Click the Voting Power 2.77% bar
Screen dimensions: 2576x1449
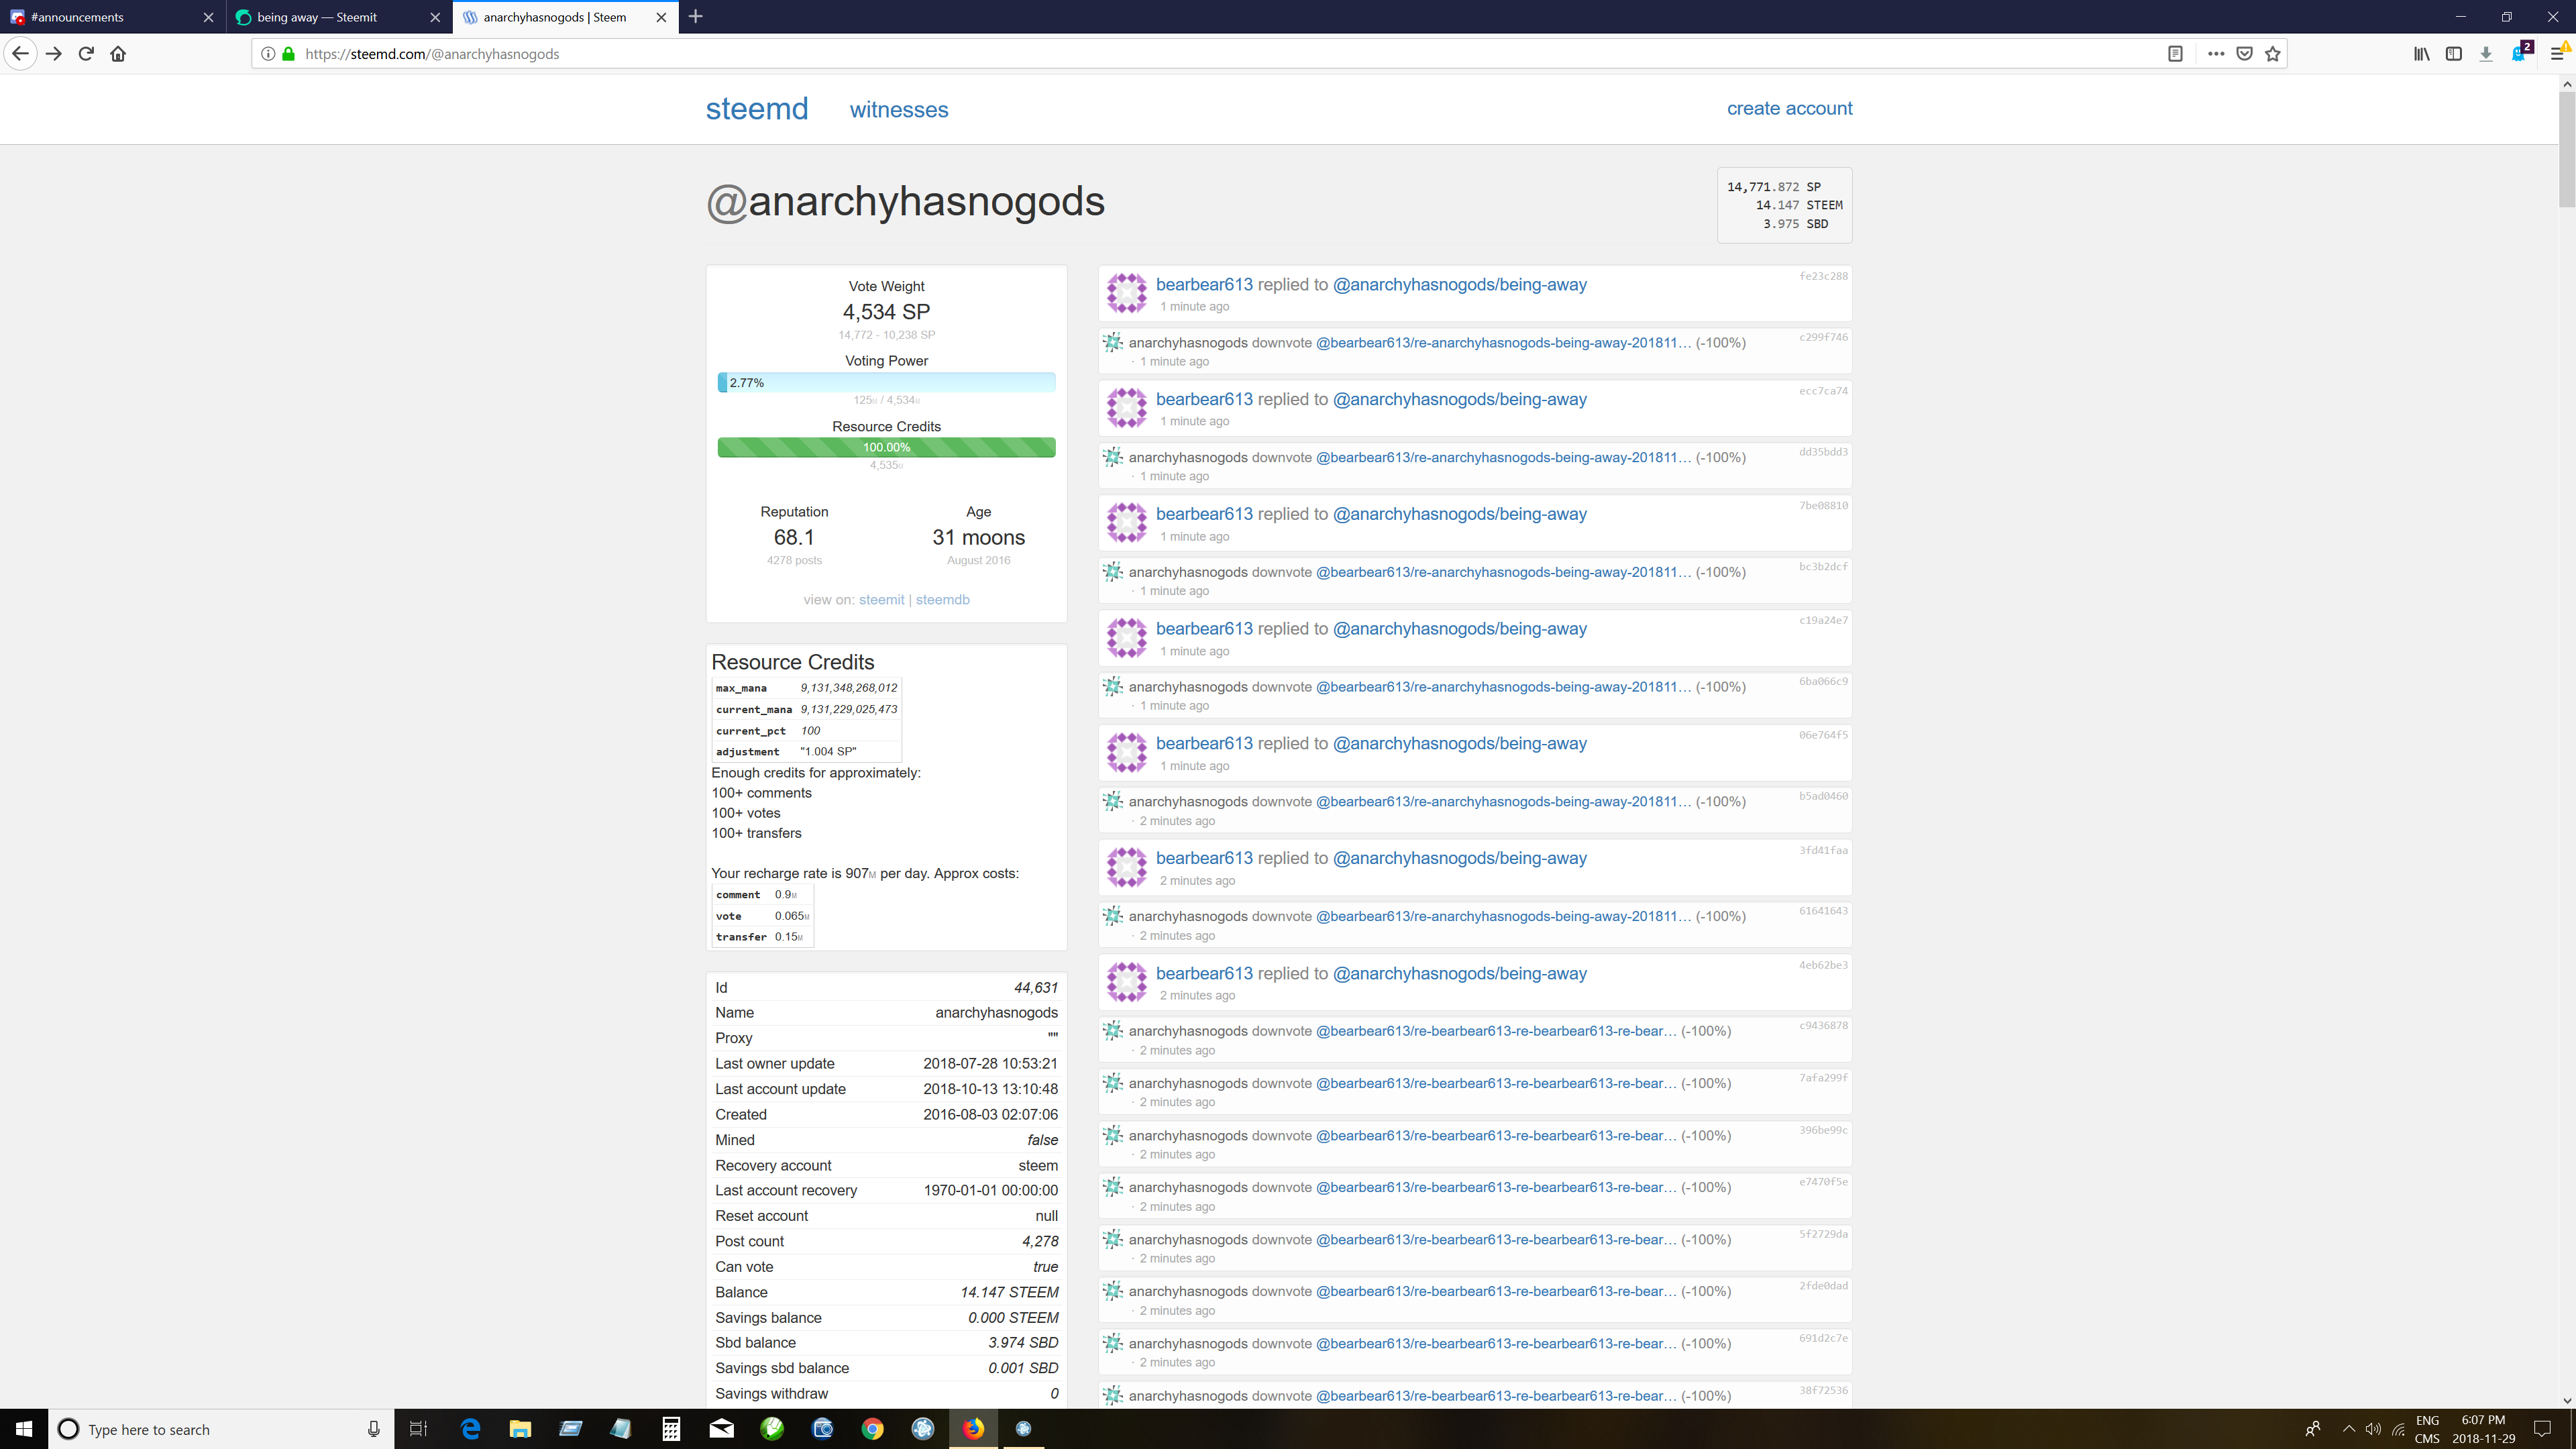pos(886,383)
